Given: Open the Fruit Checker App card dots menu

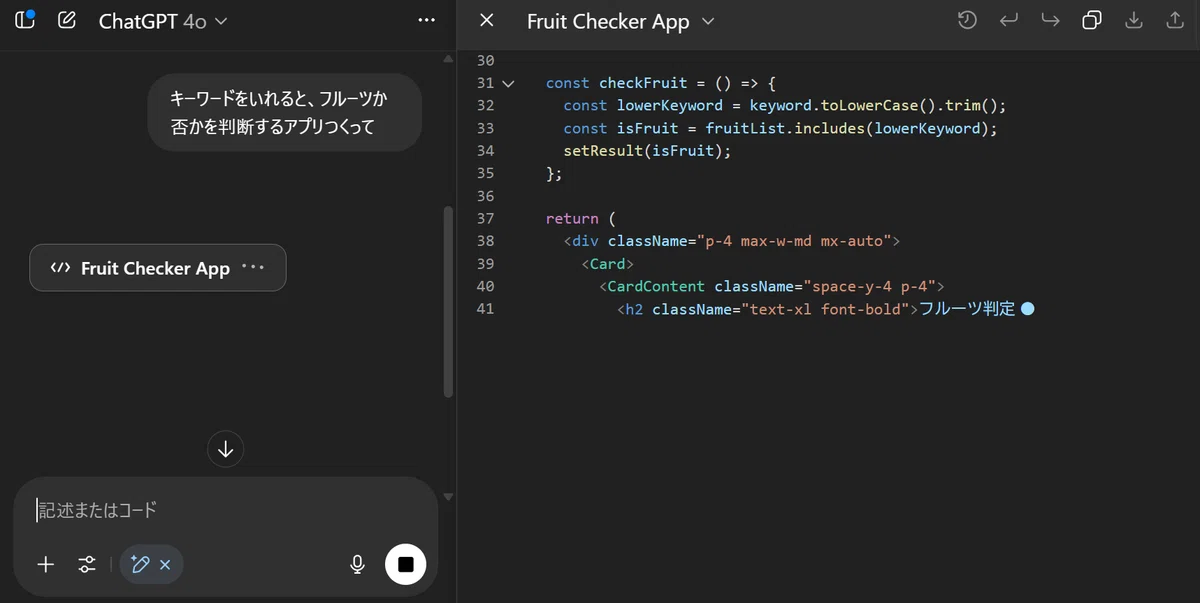Looking at the screenshot, I should pos(253,267).
